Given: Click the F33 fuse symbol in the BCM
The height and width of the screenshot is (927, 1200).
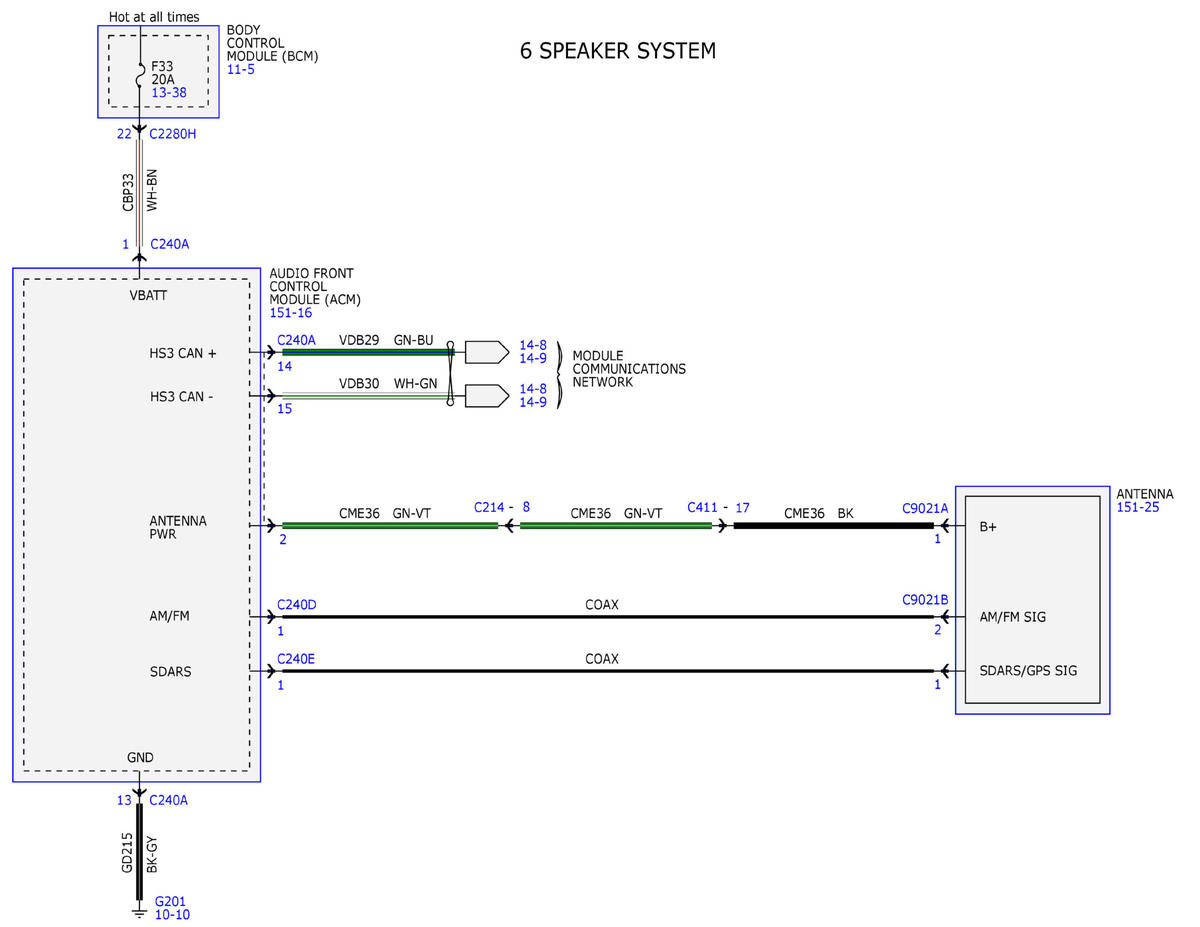Looking at the screenshot, I should (x=139, y=78).
